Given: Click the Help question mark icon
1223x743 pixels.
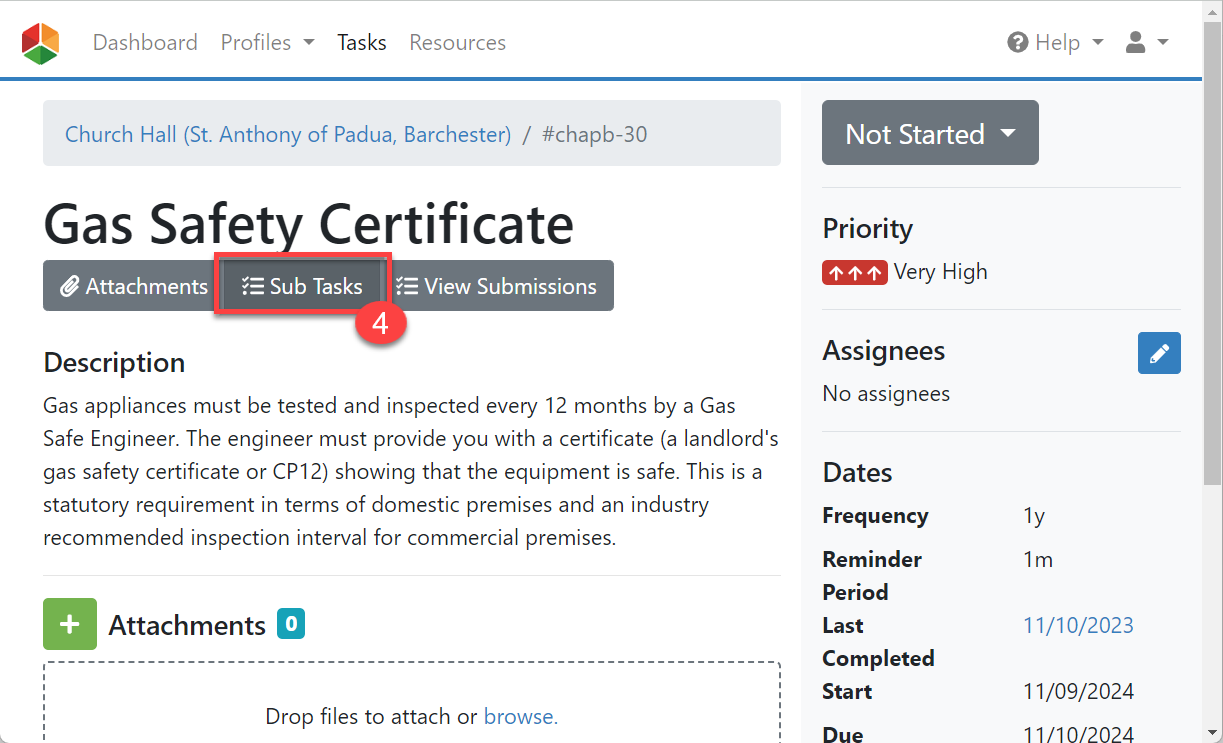Looking at the screenshot, I should pyautogui.click(x=1018, y=43).
